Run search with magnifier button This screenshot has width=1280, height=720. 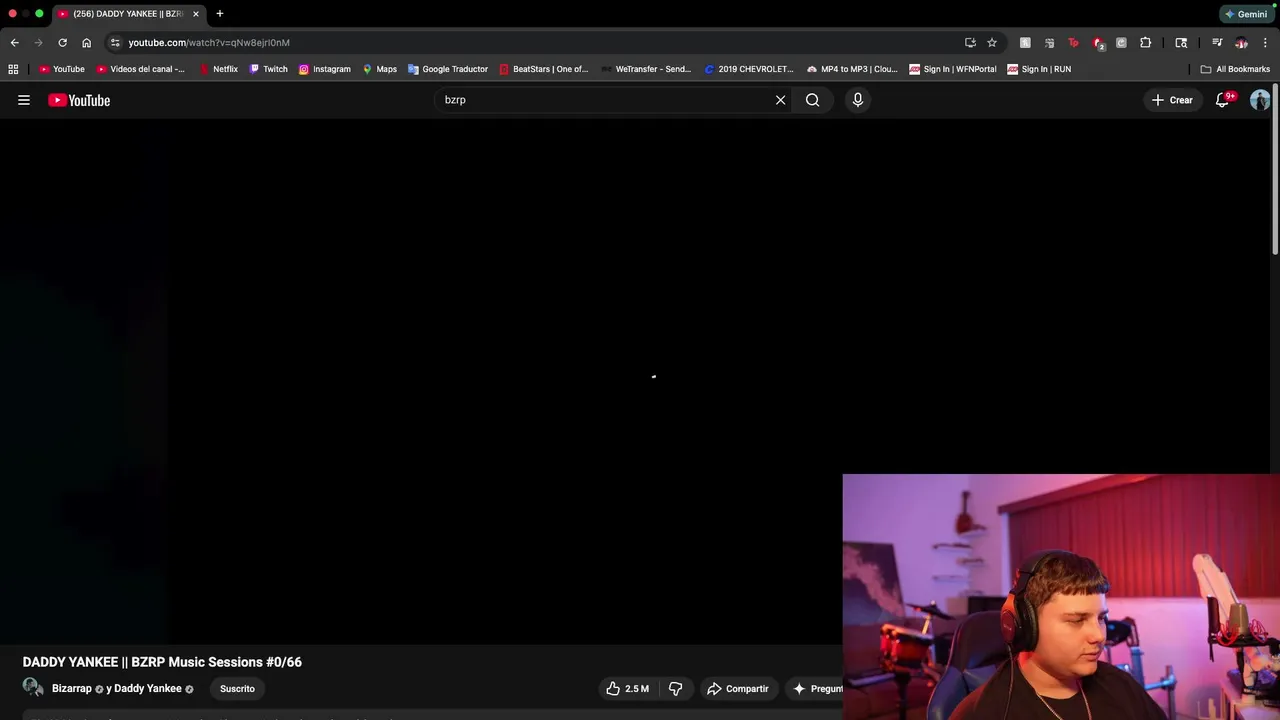click(x=813, y=100)
